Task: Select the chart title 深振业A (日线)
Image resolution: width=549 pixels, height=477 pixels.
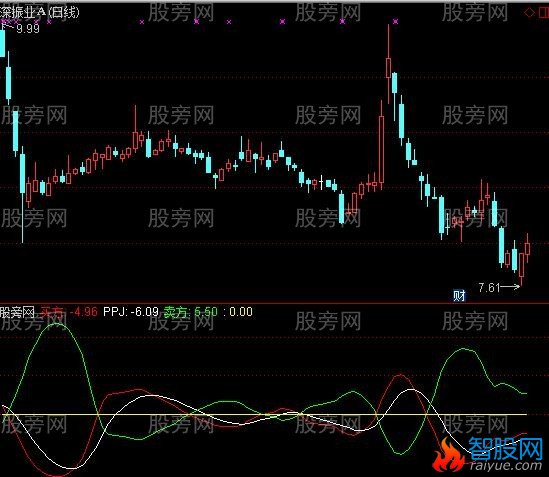Action: click(40, 12)
